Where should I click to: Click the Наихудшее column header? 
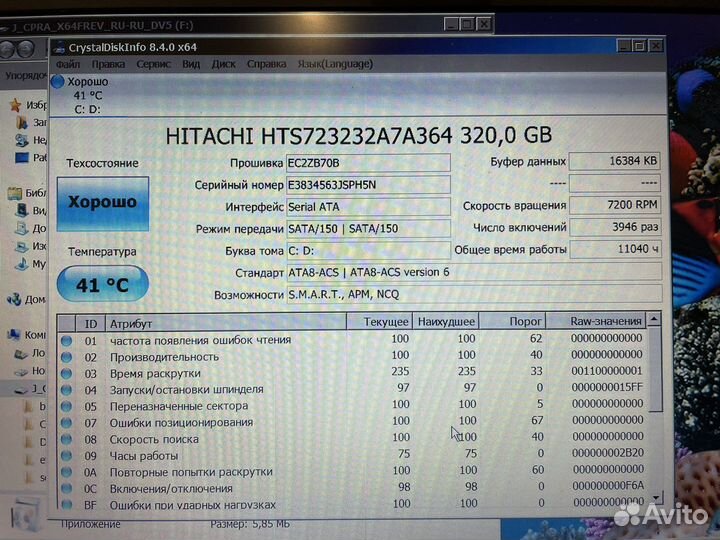pos(446,322)
